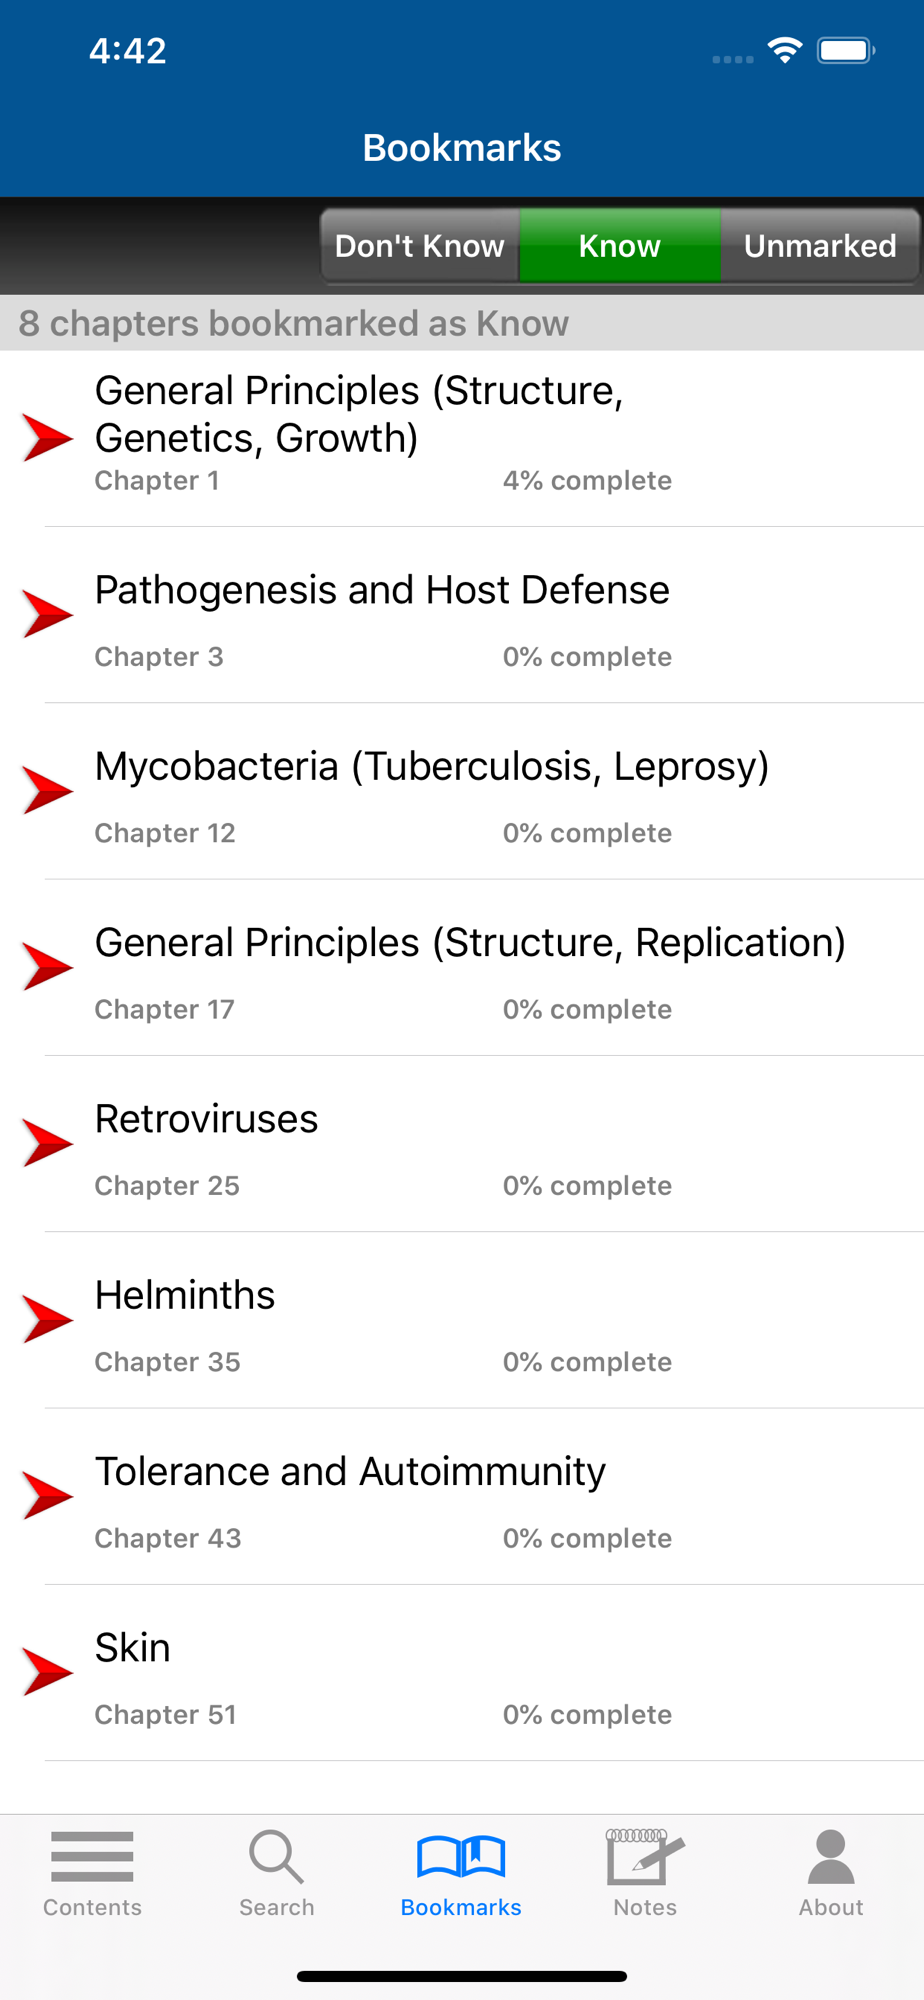
Task: Tap the Search magnifier icon
Action: coord(276,1857)
